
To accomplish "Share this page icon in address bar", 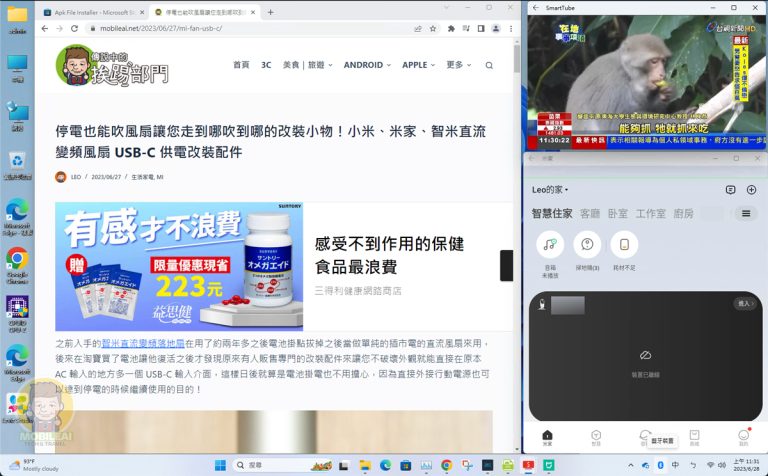I will 418,29.
